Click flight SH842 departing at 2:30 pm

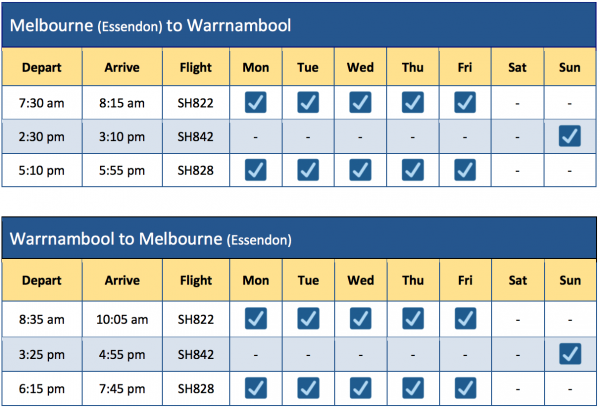pos(195,136)
